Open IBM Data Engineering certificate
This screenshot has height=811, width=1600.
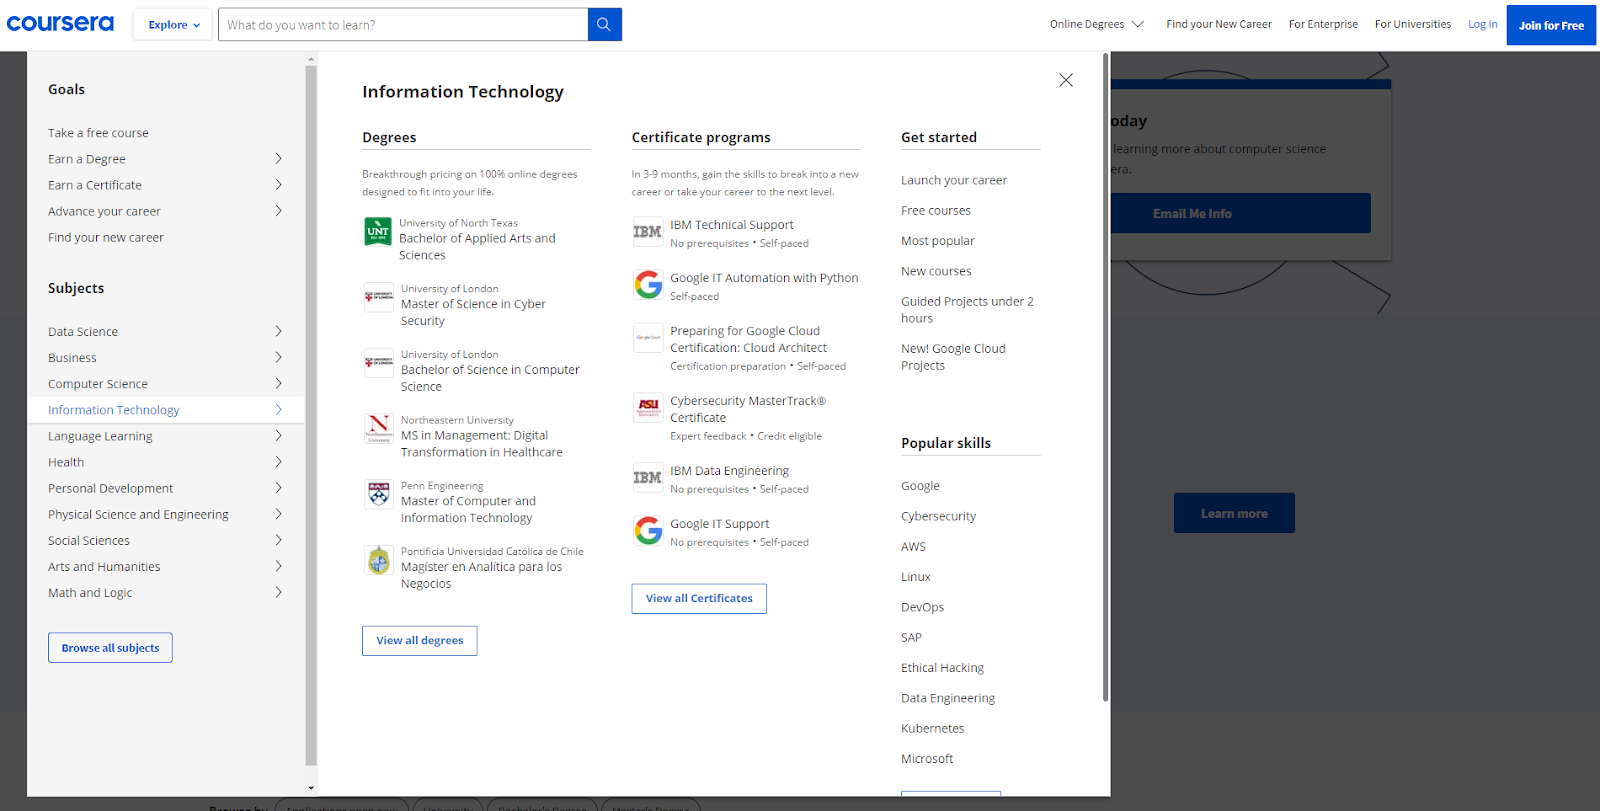(x=729, y=471)
